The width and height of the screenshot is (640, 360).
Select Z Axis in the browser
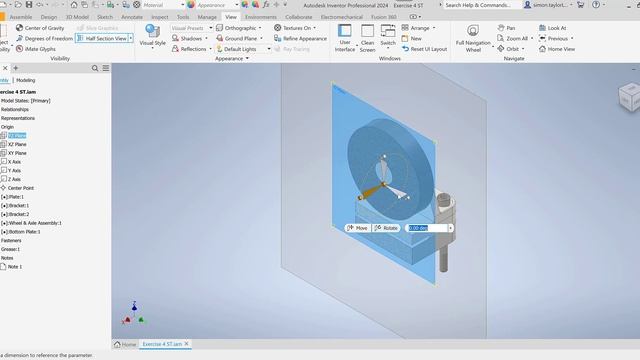[14, 179]
